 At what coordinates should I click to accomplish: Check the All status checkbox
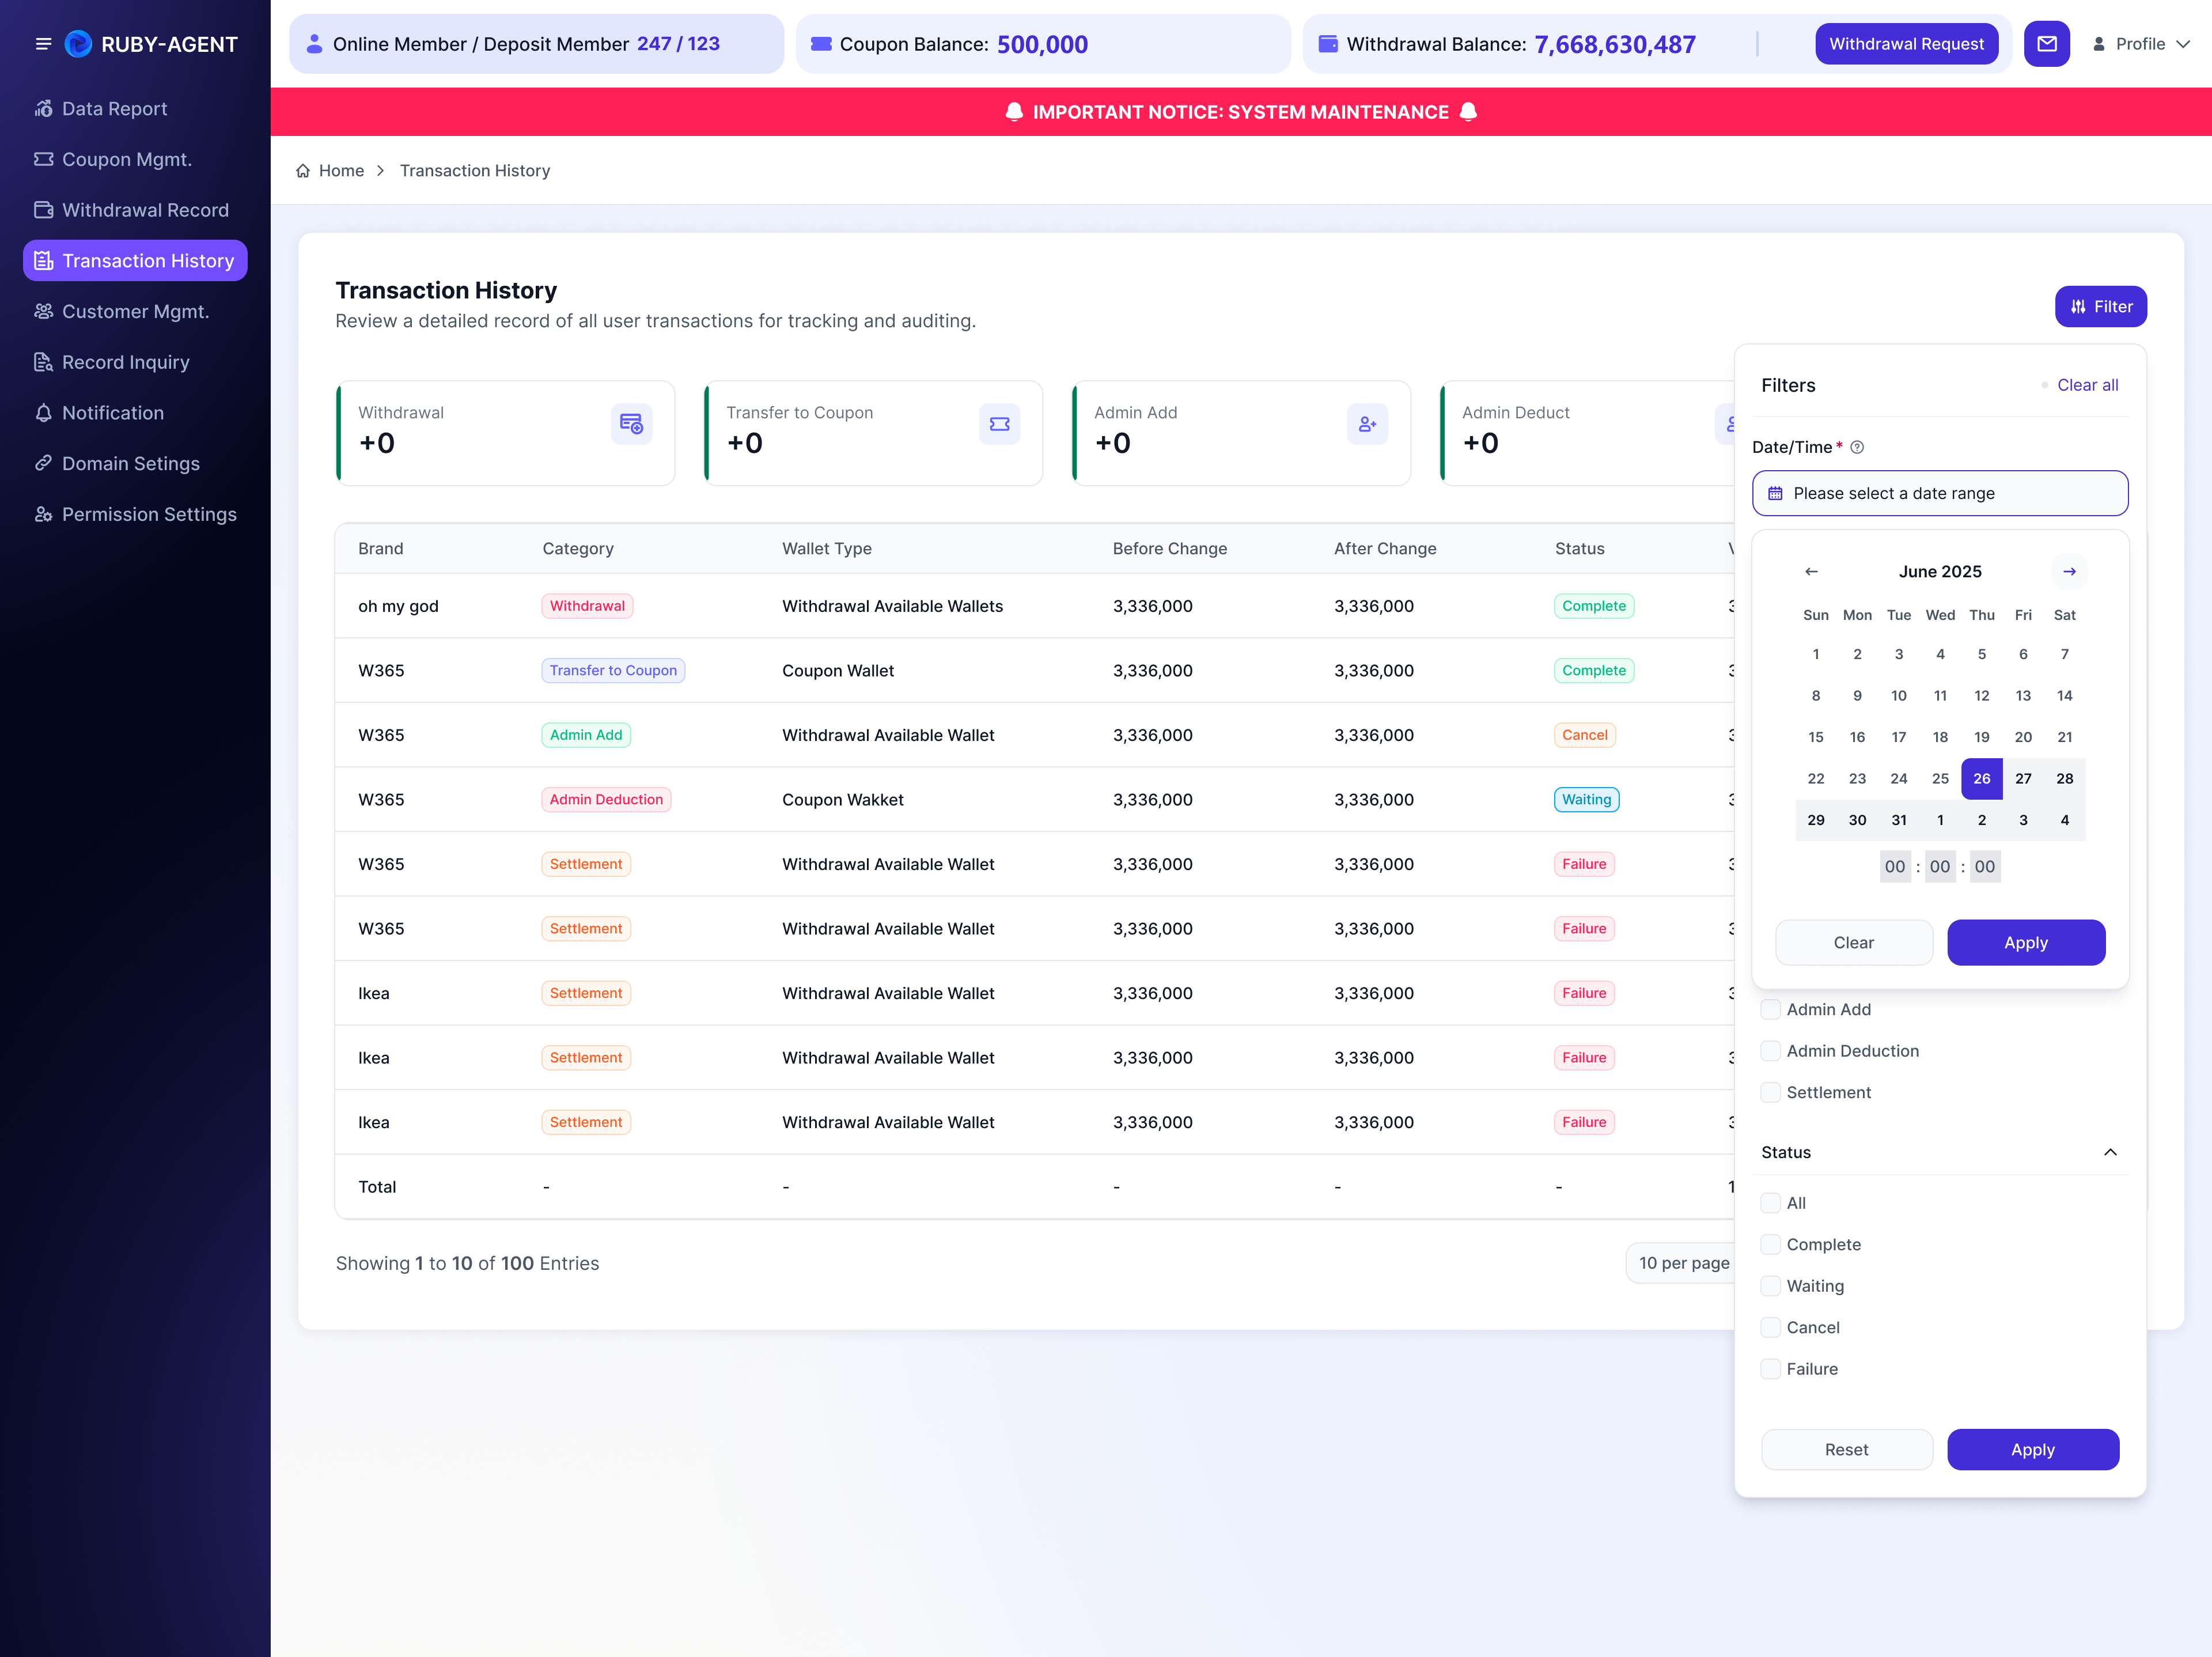point(1770,1203)
